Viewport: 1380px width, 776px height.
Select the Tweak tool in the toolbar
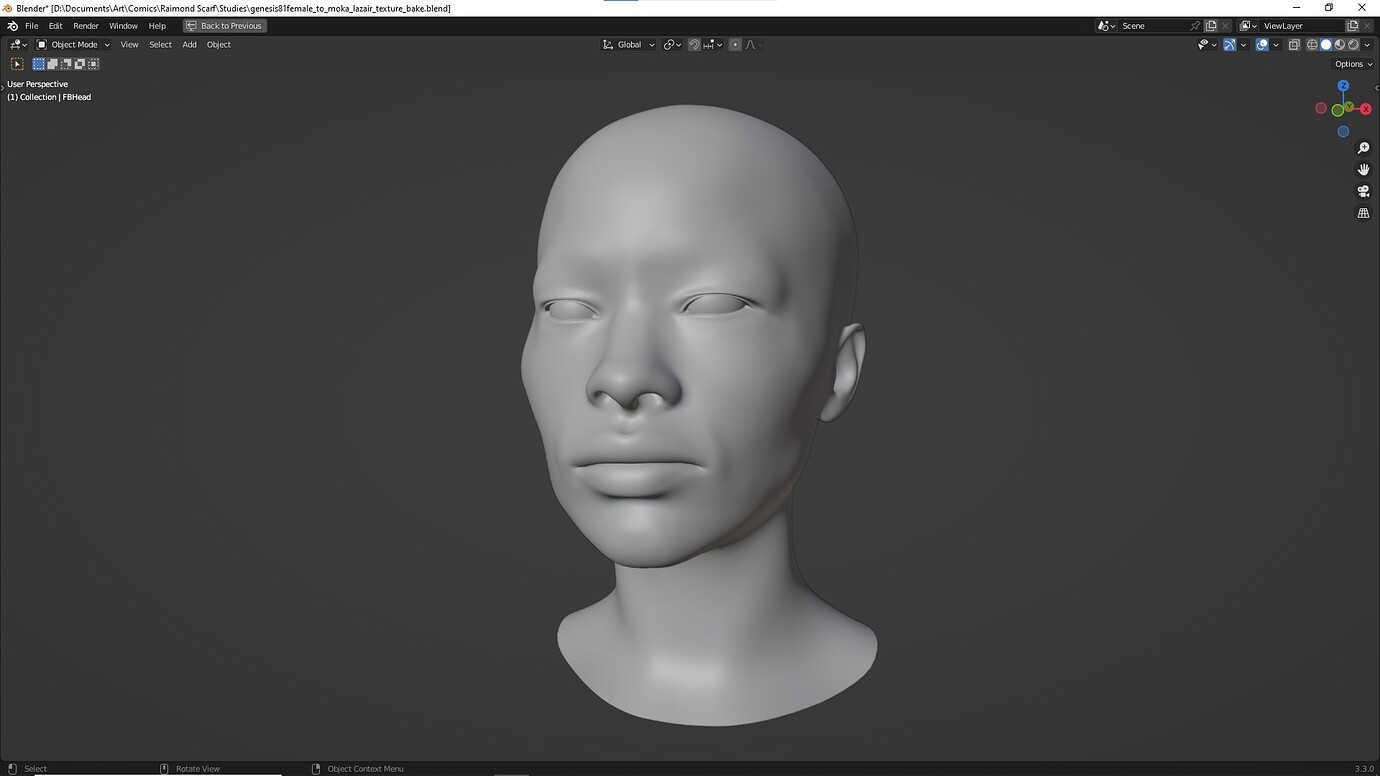pyautogui.click(x=16, y=63)
